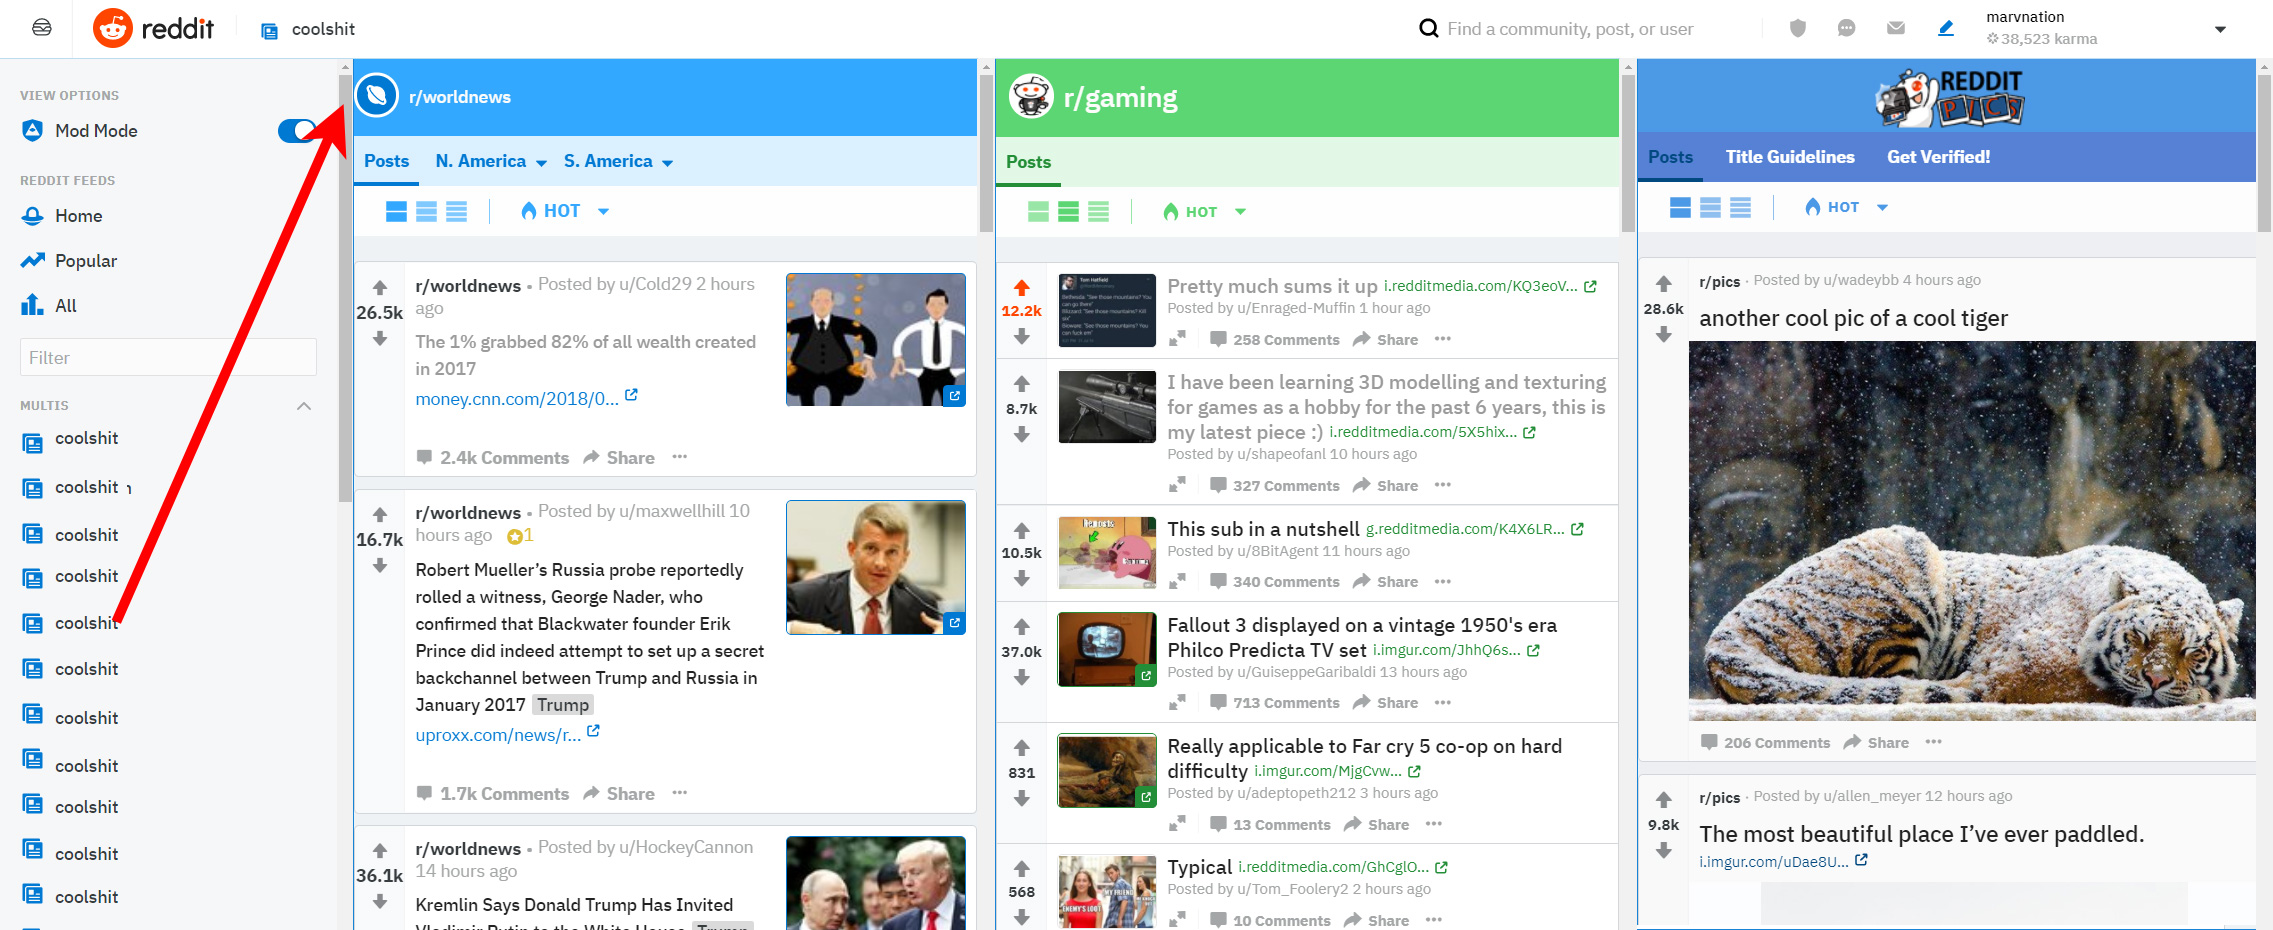Open the chat bubble icon in header
2273x930 pixels.
tap(1846, 28)
